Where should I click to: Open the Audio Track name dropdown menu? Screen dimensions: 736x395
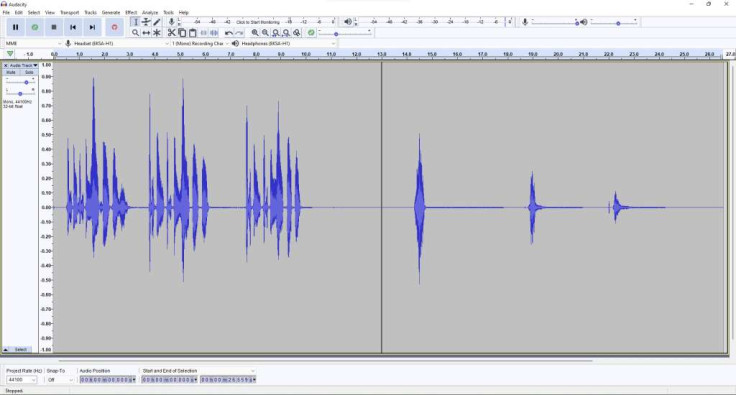tap(23, 65)
